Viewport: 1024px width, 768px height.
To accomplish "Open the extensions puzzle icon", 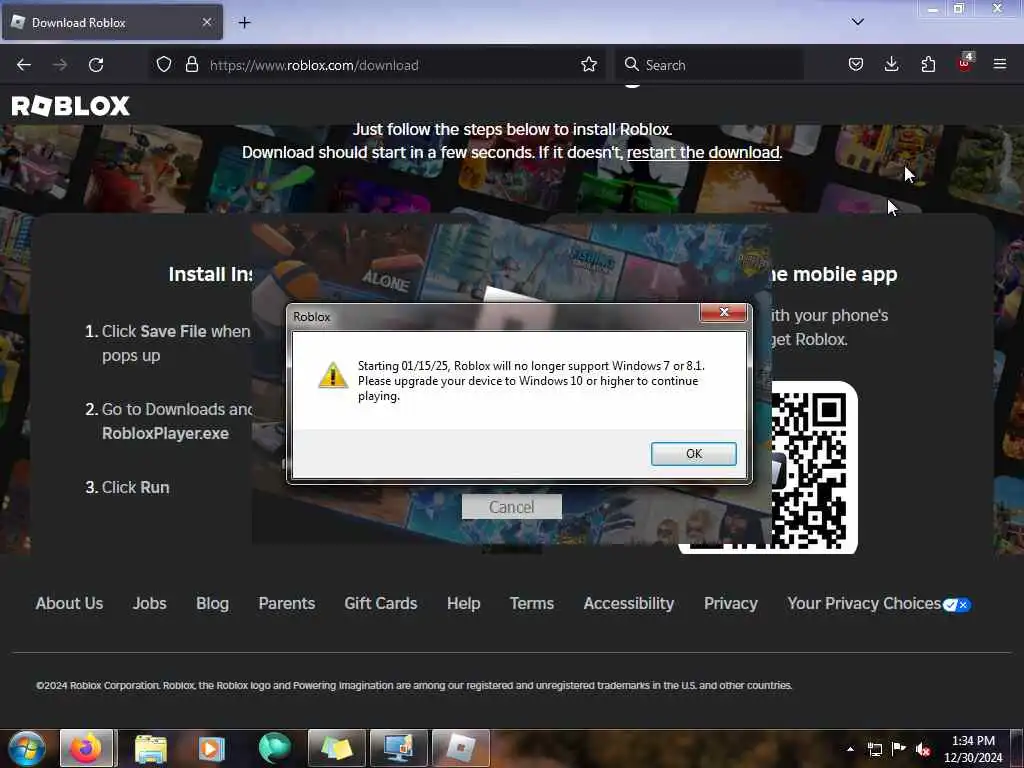I will [928, 64].
